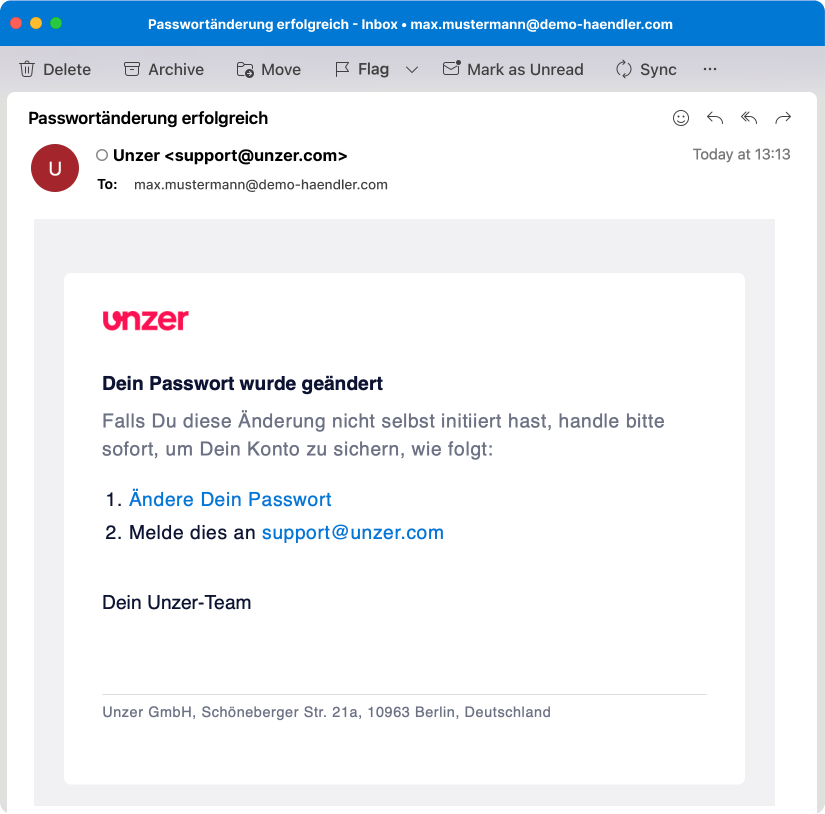Click the green full-screen window button
Screen dimensions: 825x814
pyautogui.click(x=56, y=23)
